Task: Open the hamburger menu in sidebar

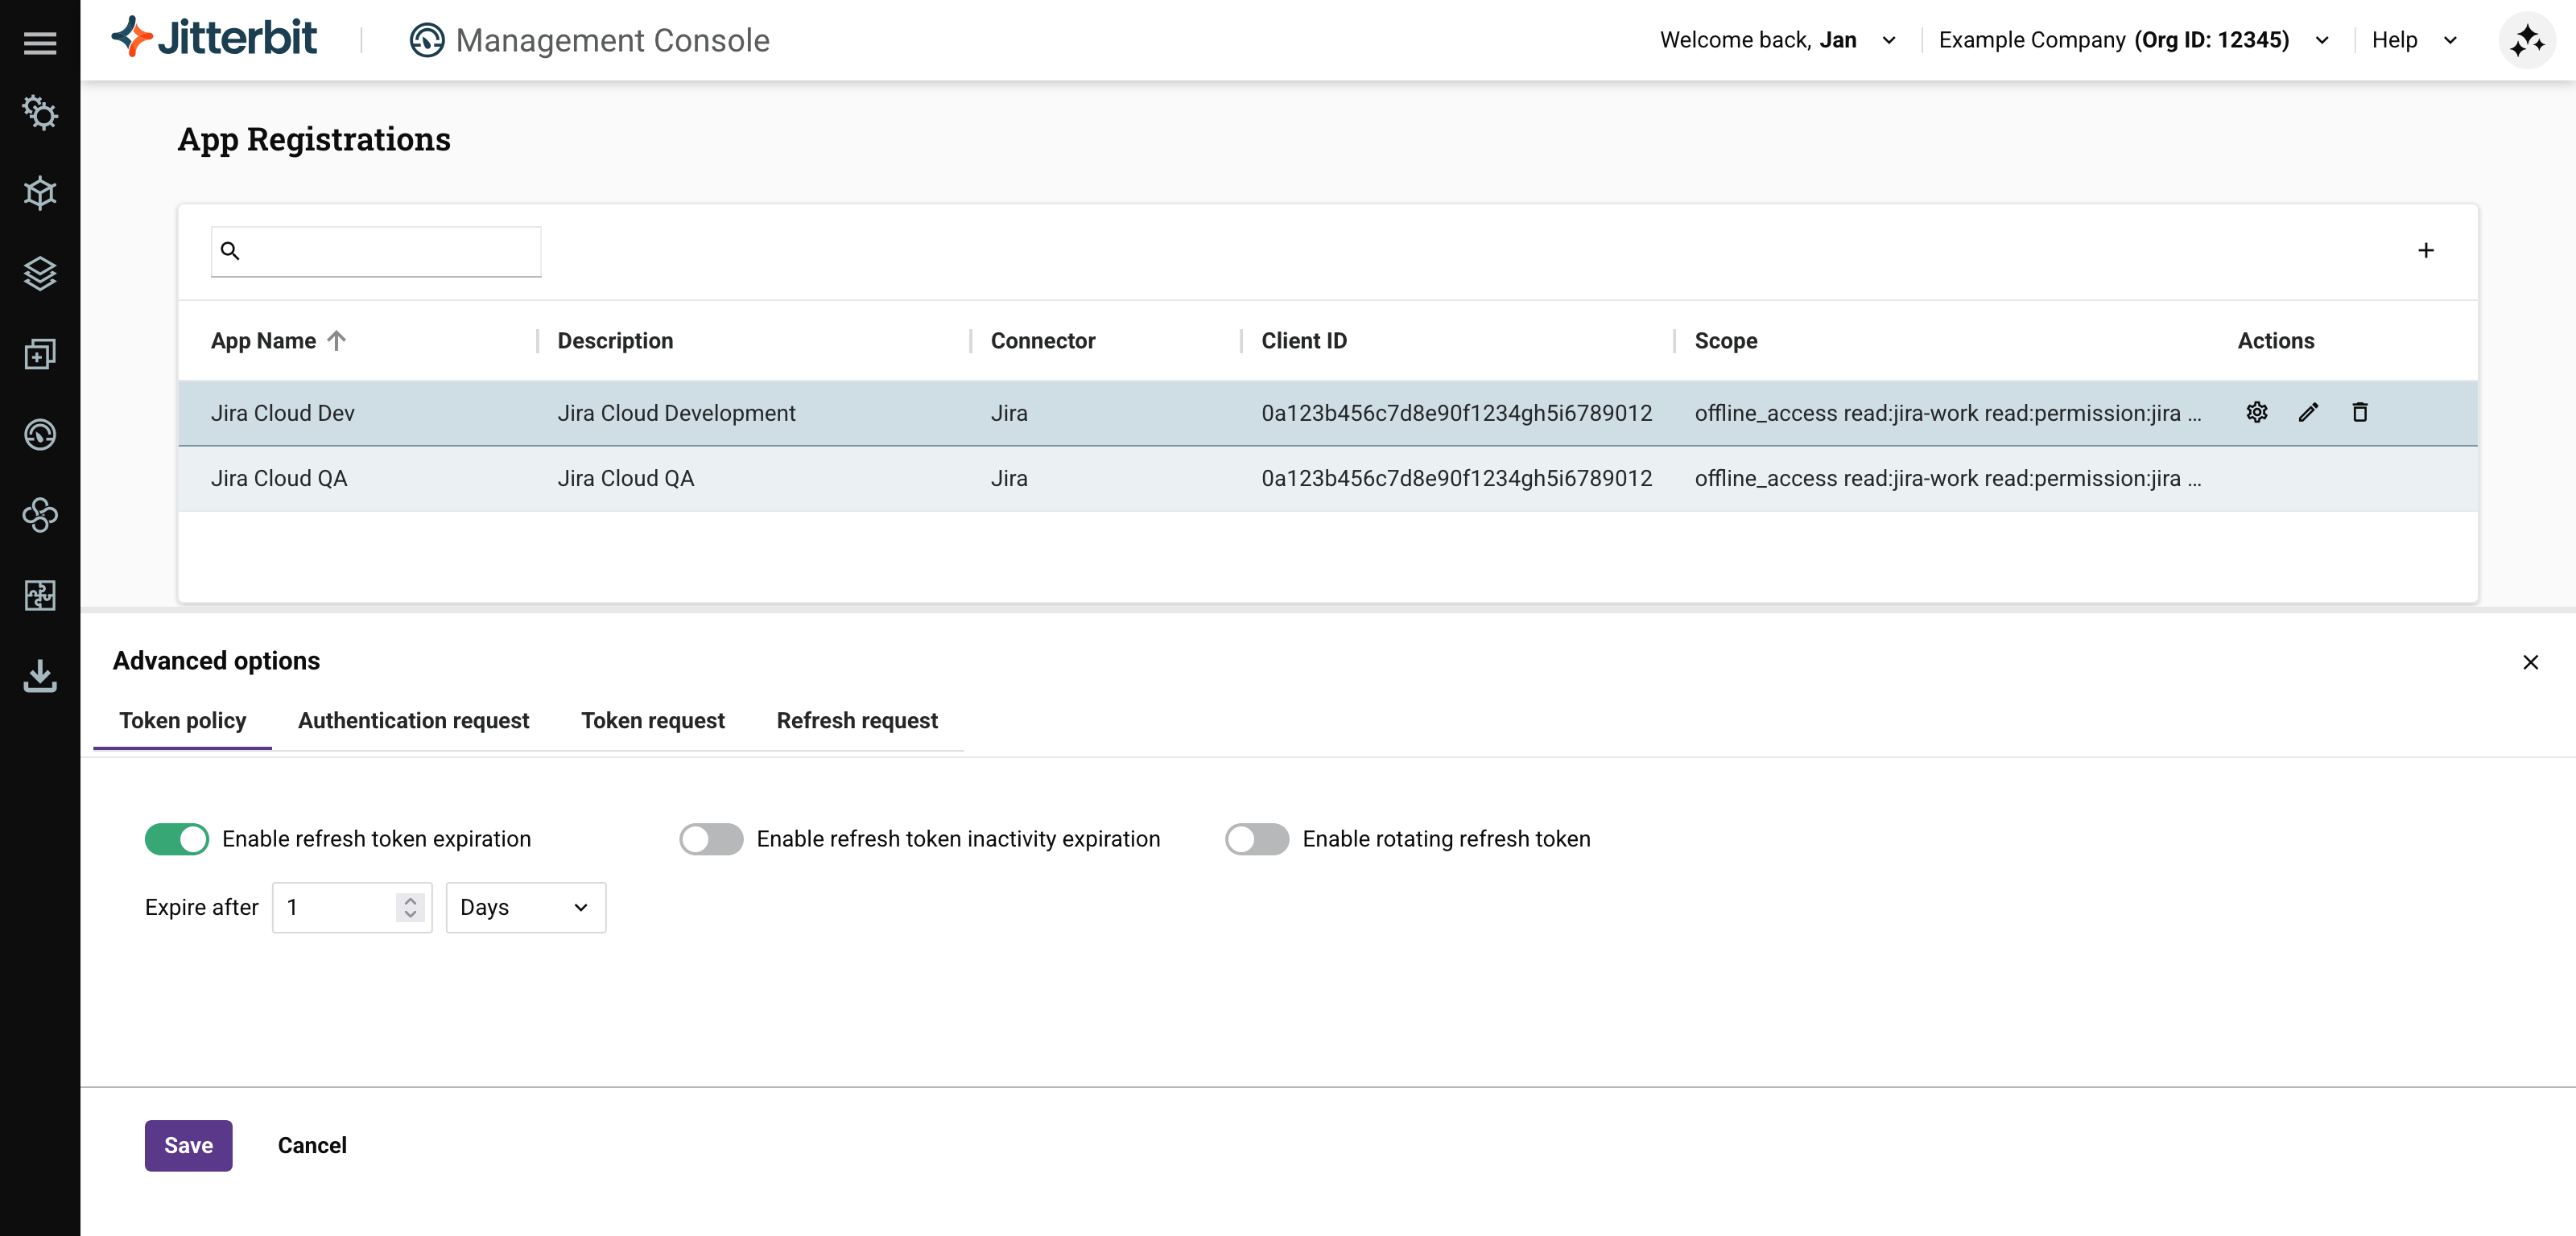Action: click(x=40, y=43)
